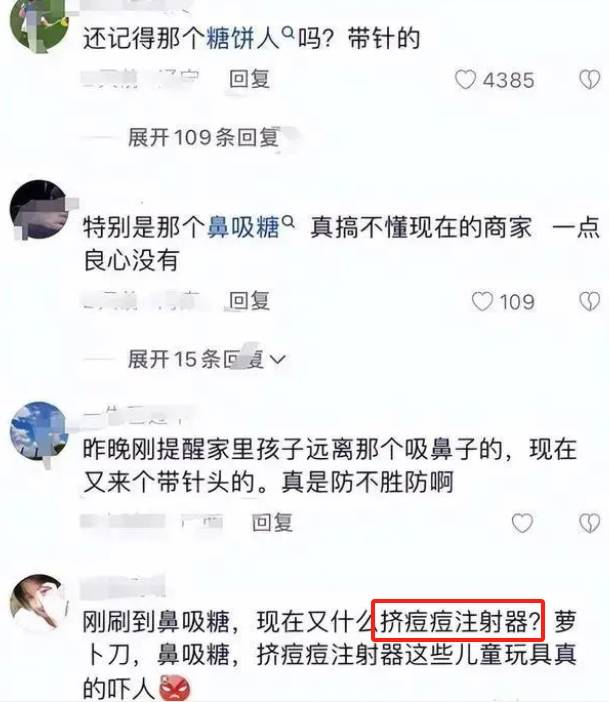Viewport: 609px width, 702px height.
Task: Reply to the 防不胜防 comment via 回复
Action: point(272,522)
